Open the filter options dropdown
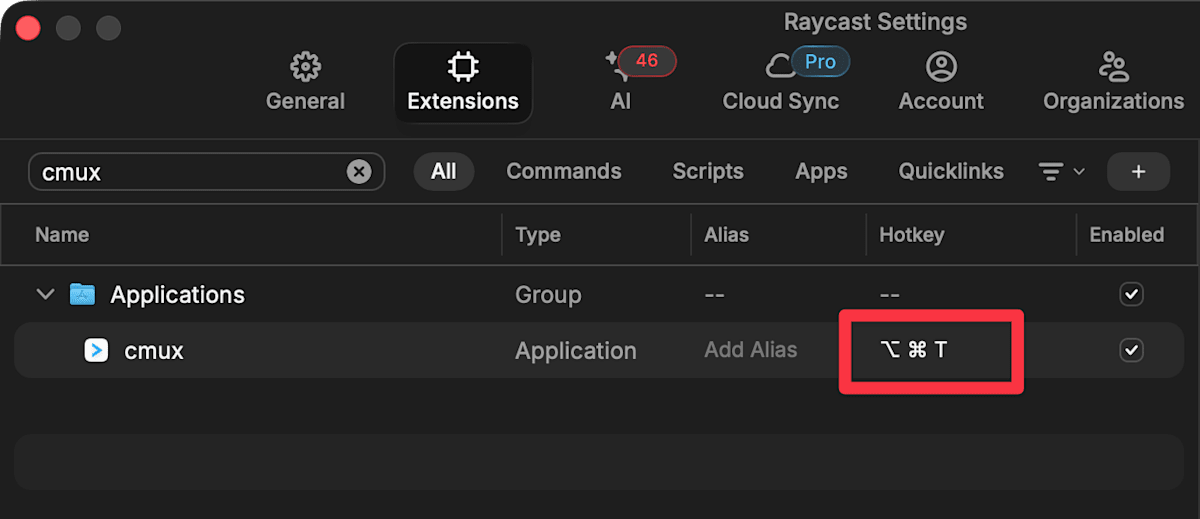This screenshot has height=519, width=1200. [1061, 172]
